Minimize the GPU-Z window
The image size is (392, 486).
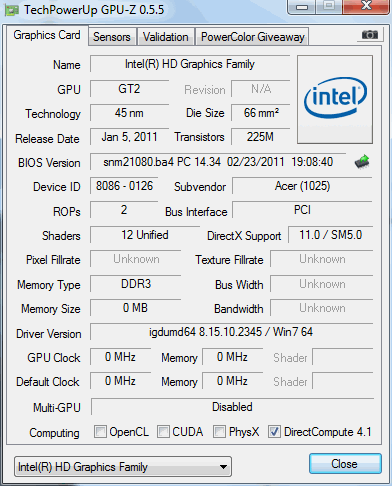(302, 7)
